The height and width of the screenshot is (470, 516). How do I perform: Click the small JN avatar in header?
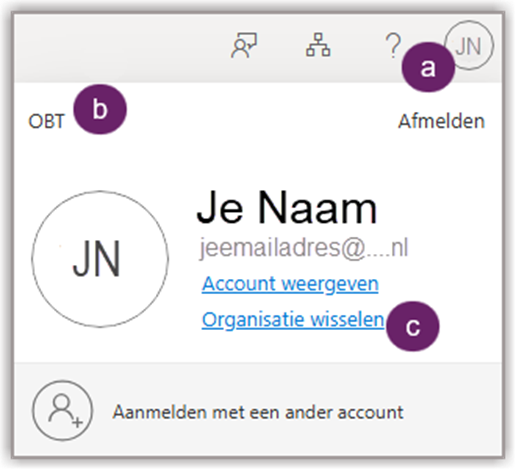468,46
